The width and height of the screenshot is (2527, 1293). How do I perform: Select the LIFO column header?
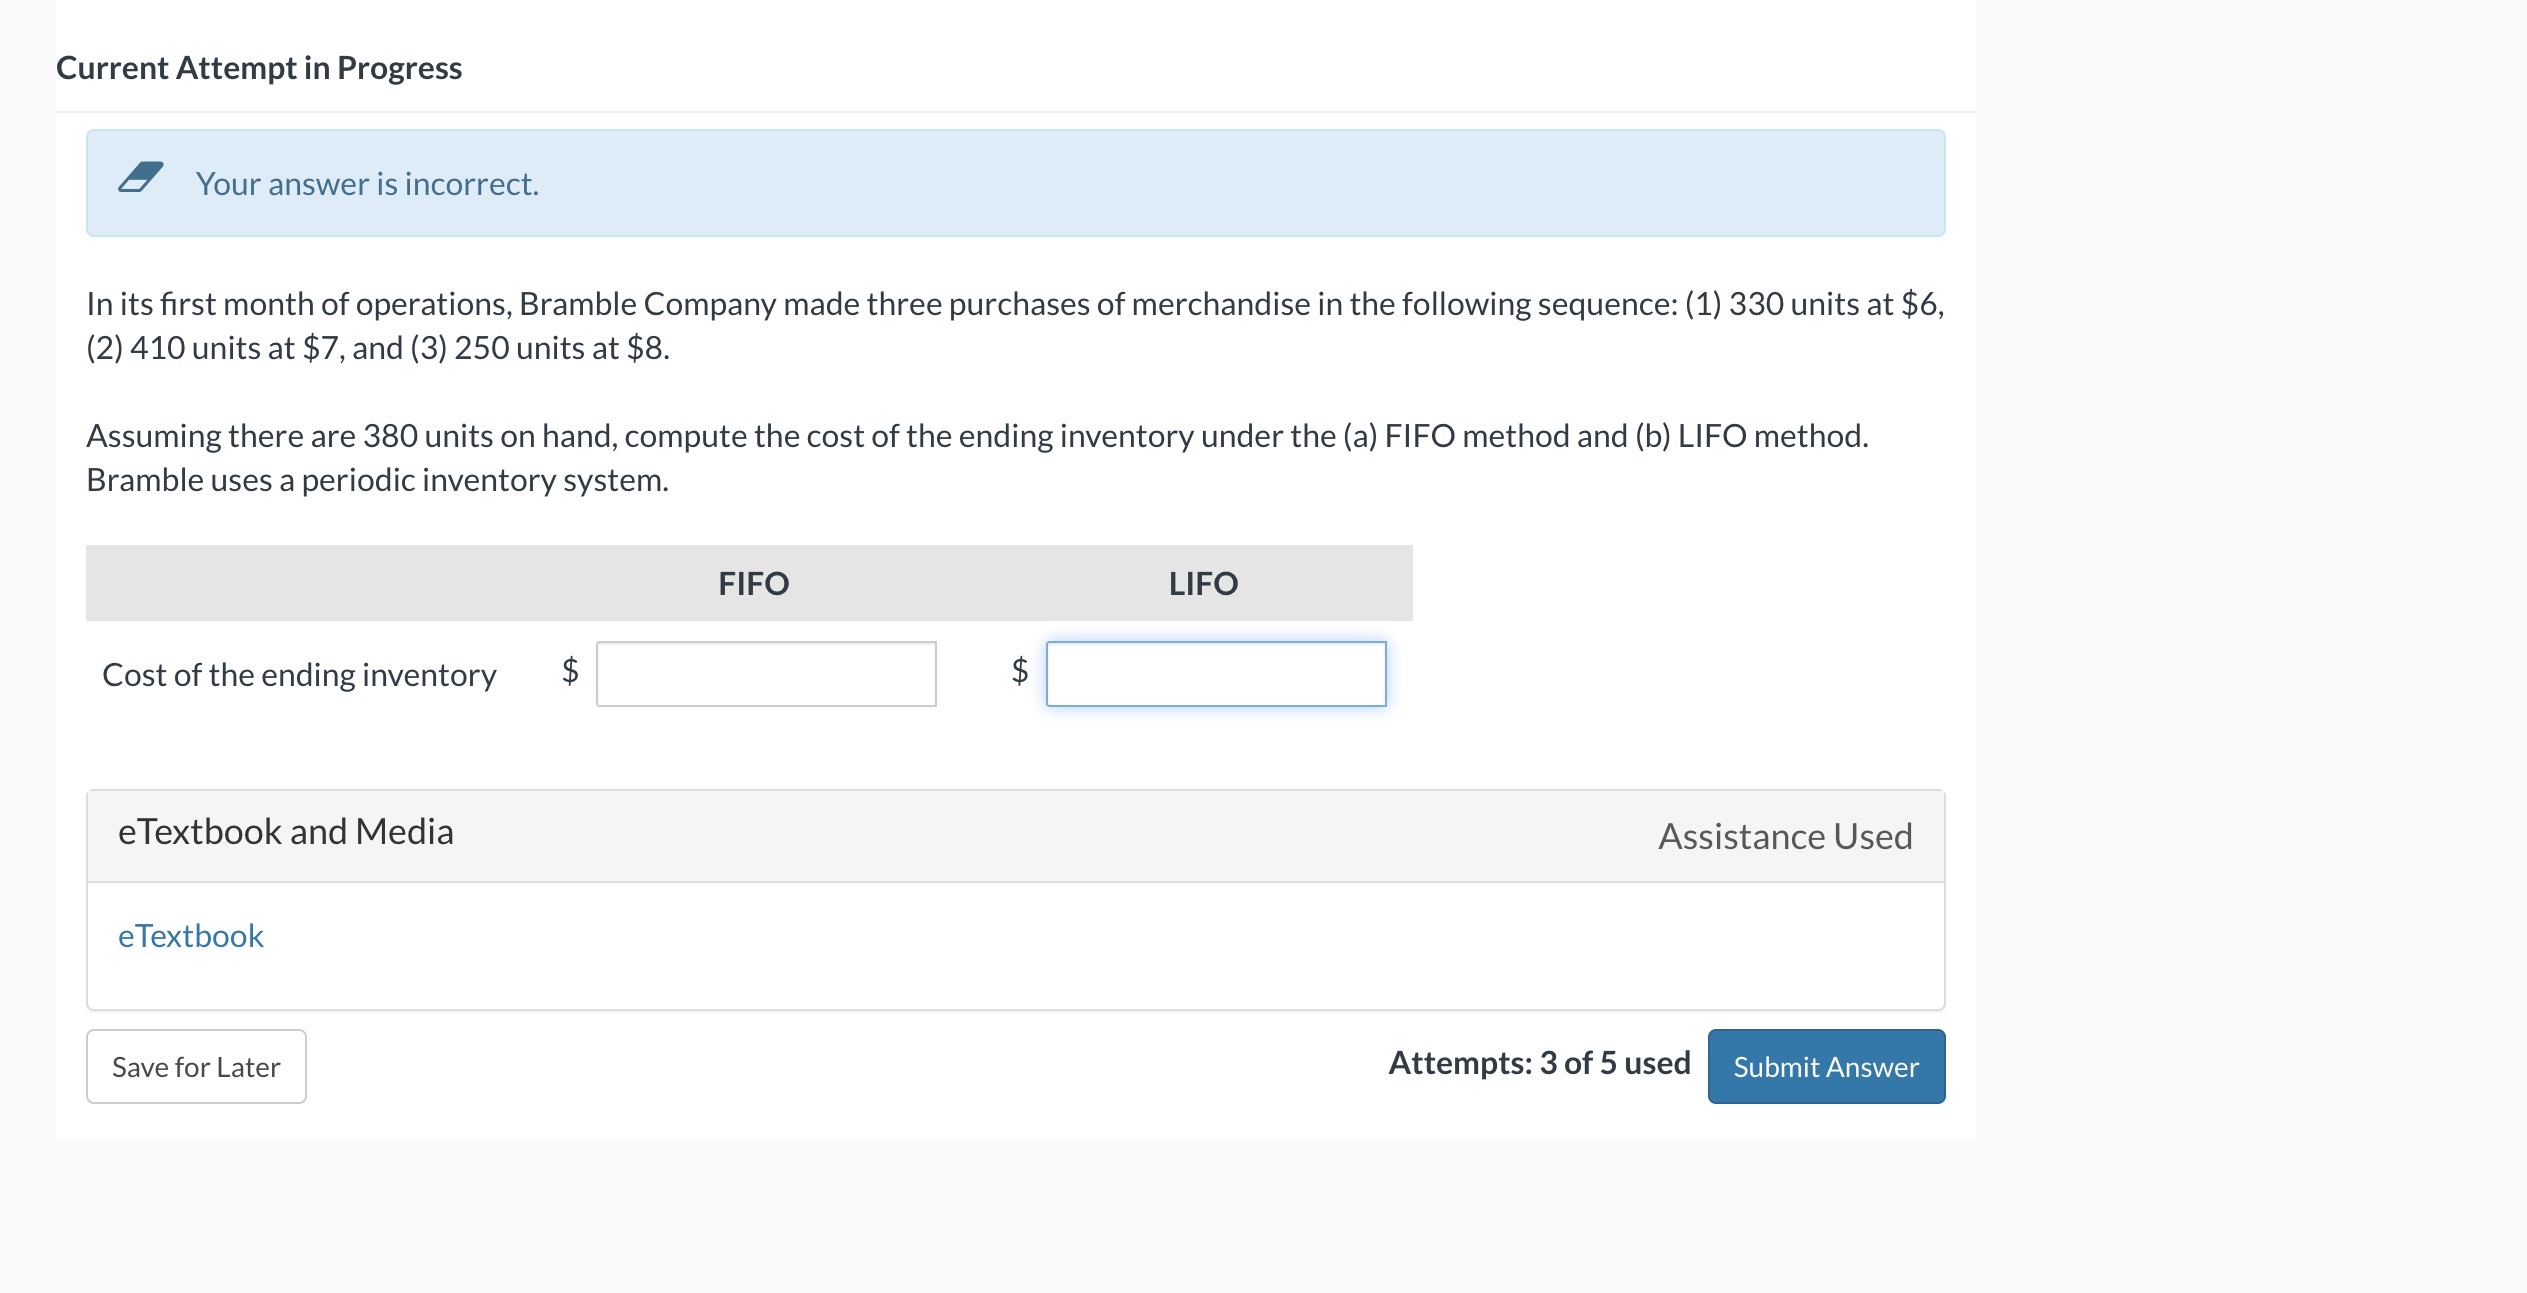point(1203,583)
